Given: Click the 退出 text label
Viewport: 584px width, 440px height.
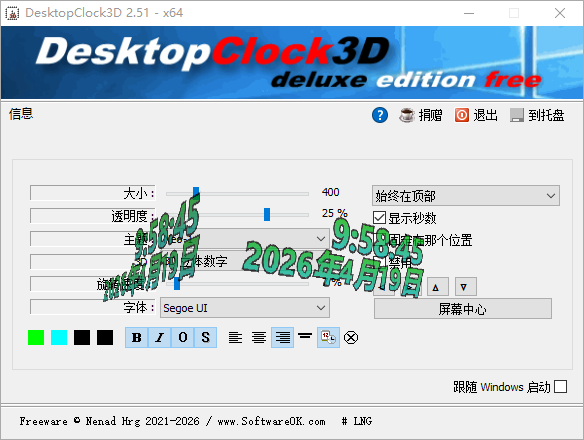Looking at the screenshot, I should 485,115.
